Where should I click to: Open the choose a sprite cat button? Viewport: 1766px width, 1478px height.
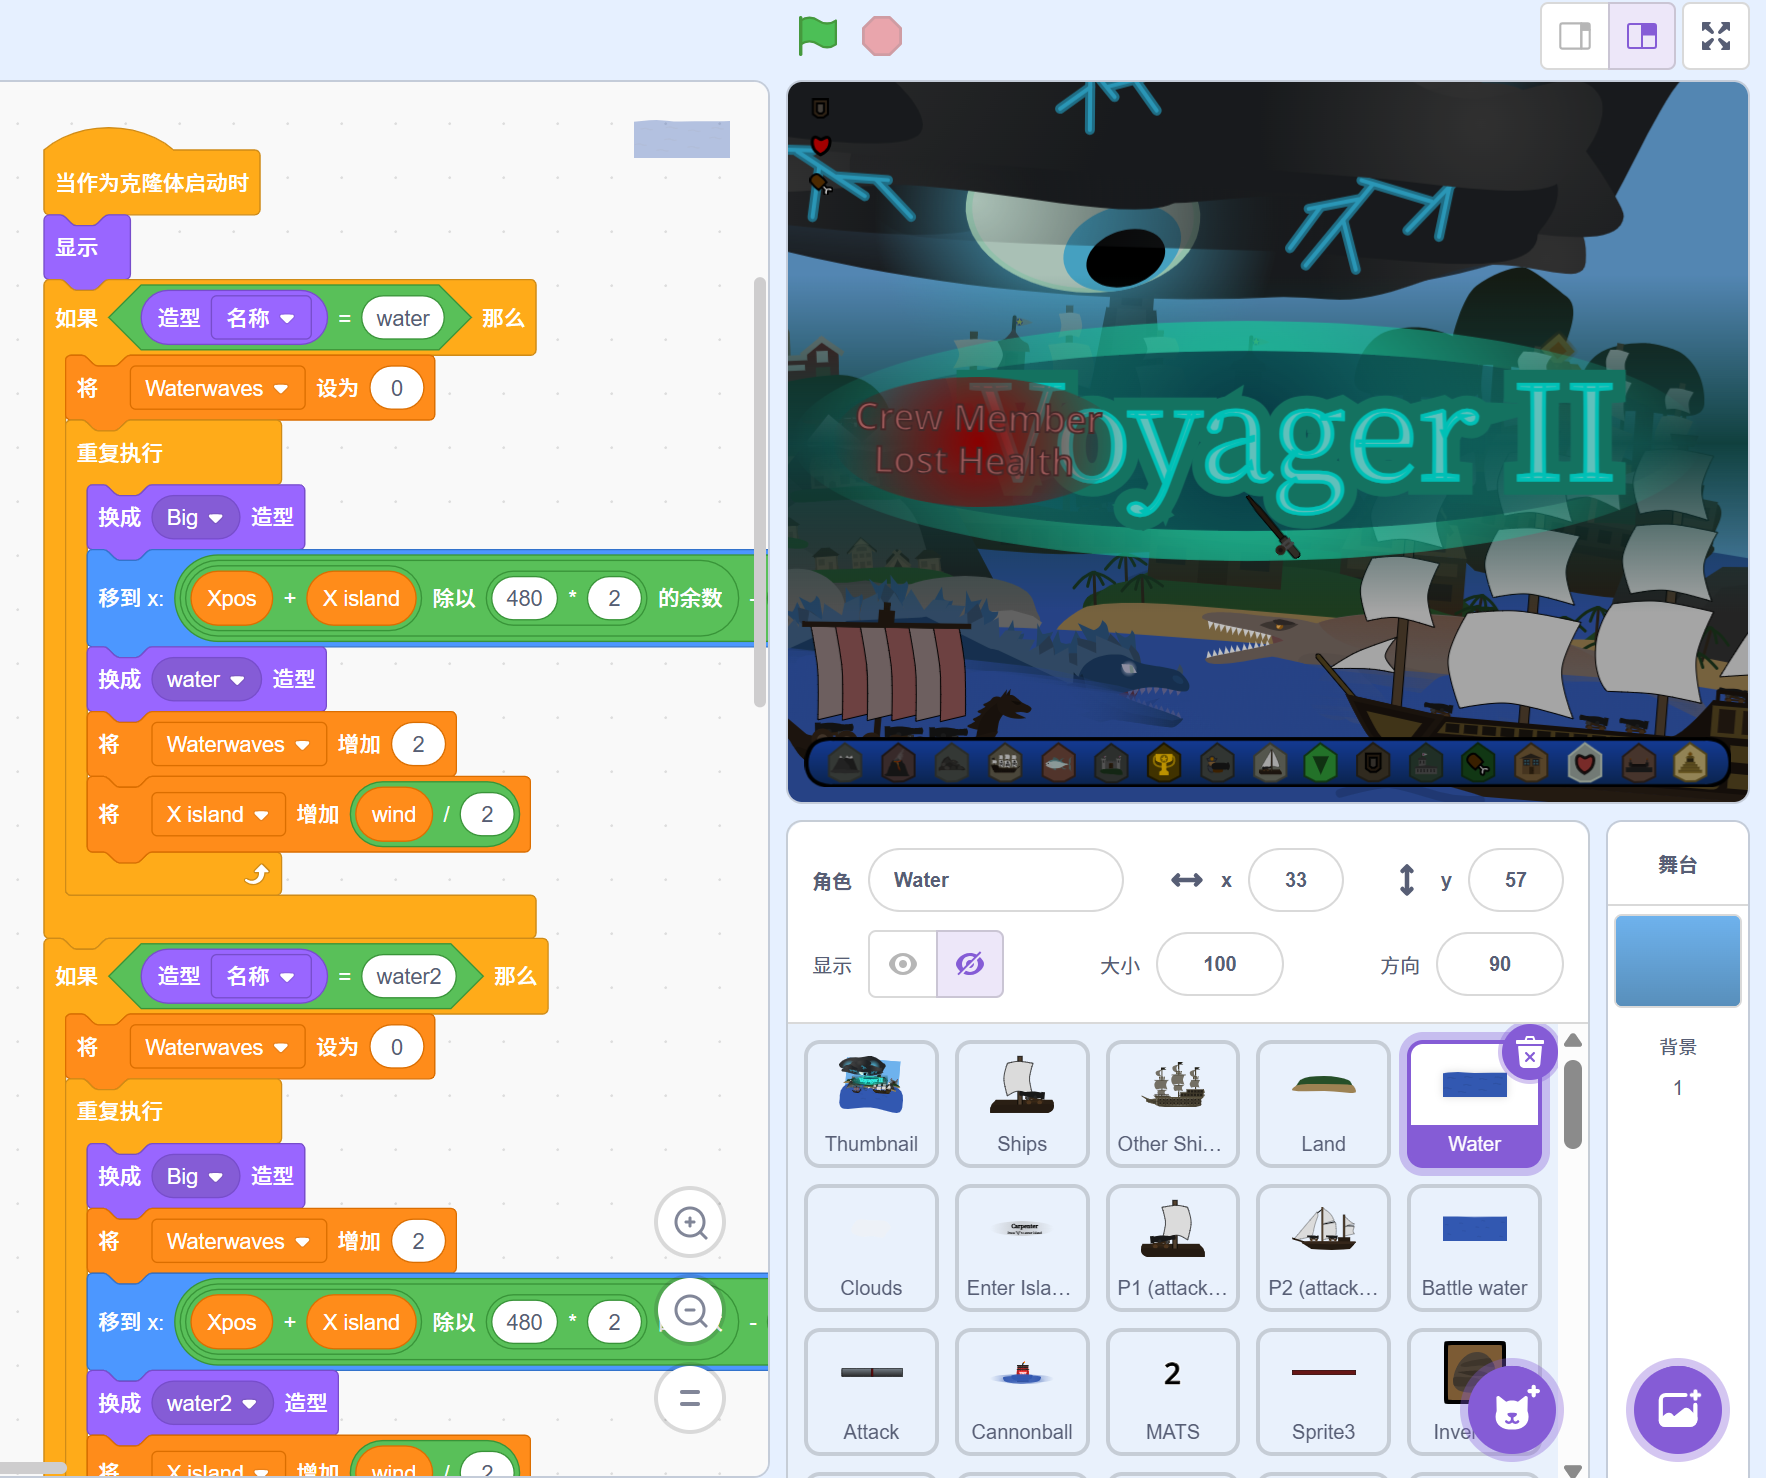tap(1511, 1410)
